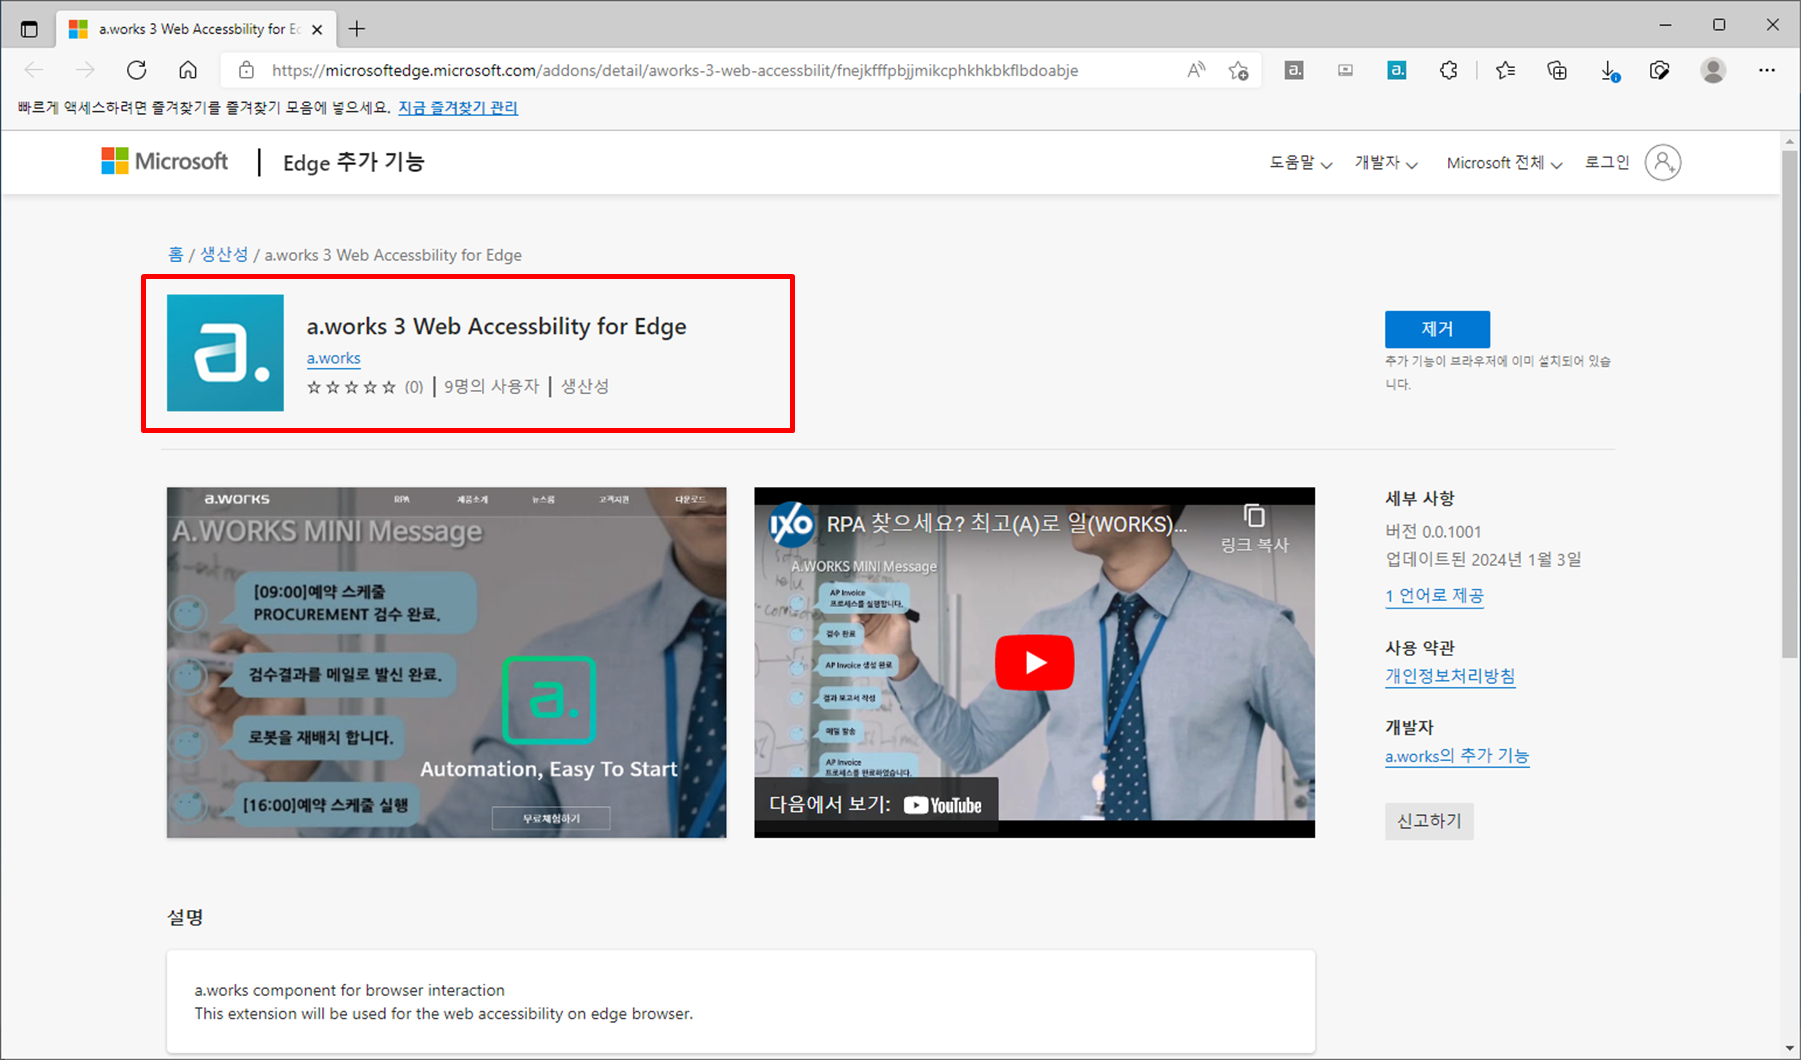Click '지금 즐겨찾기 관리' link

[x=458, y=108]
